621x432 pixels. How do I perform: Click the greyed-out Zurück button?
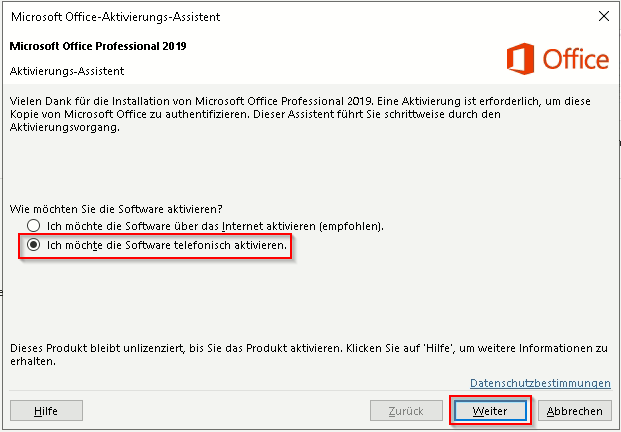click(x=407, y=410)
